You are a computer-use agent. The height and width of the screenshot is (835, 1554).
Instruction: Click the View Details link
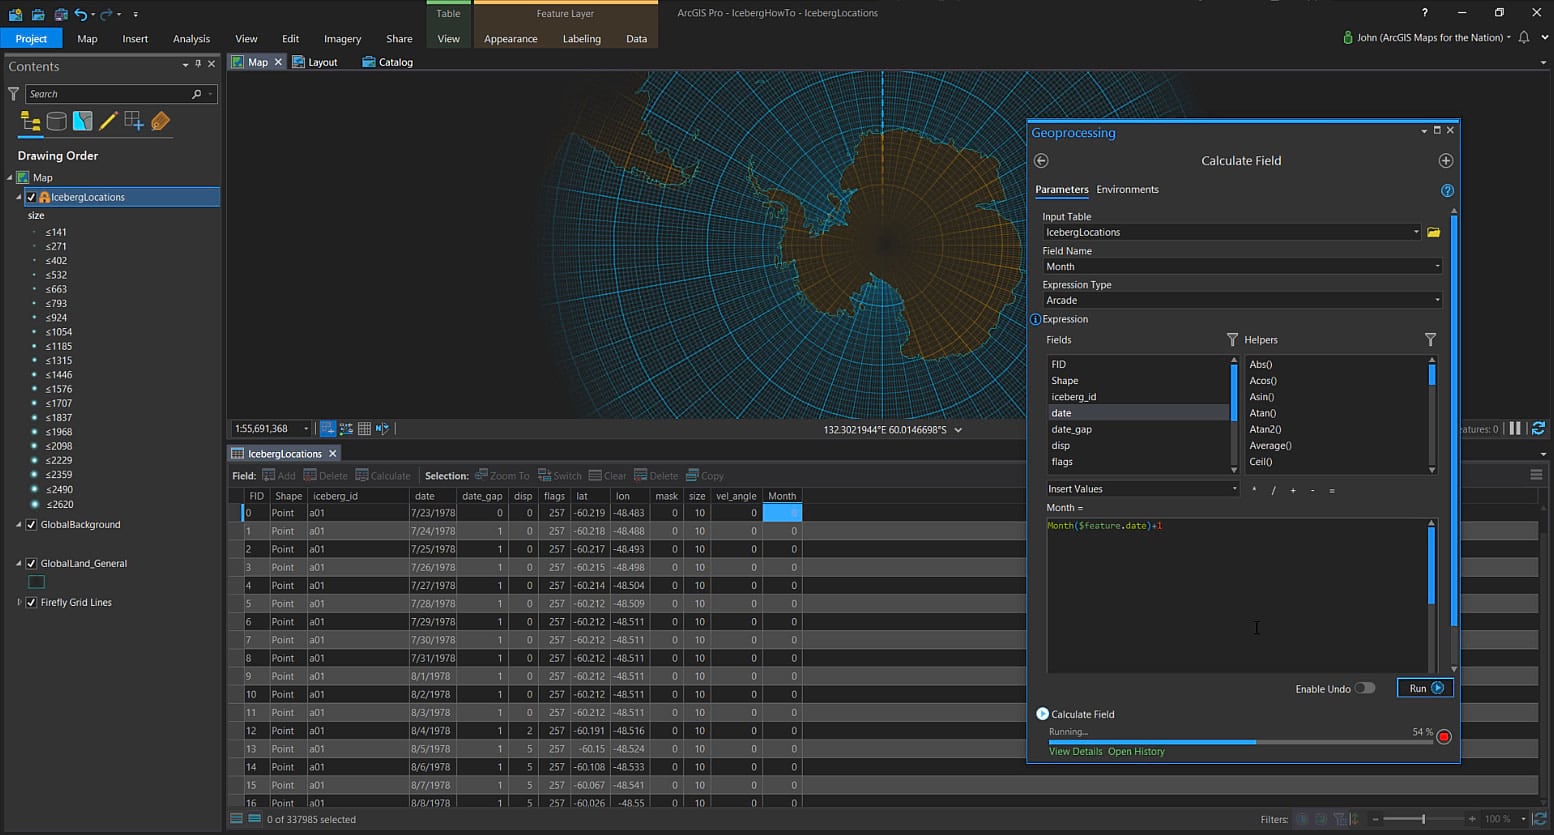click(1075, 752)
